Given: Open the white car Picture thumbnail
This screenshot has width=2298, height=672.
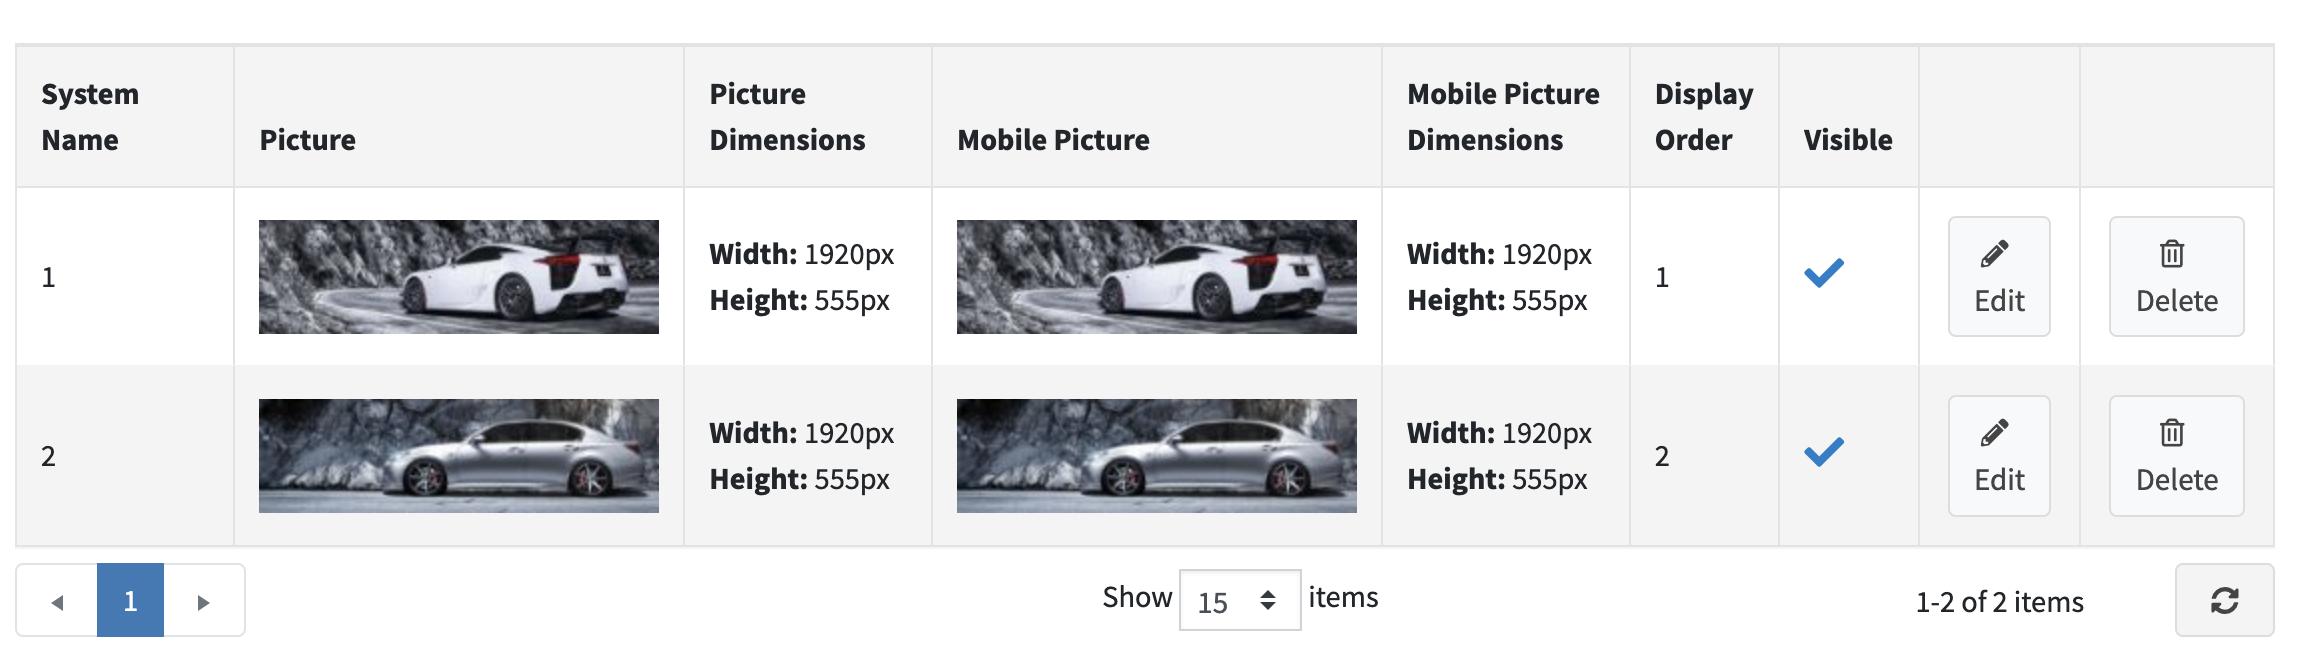Looking at the screenshot, I should click(x=459, y=277).
